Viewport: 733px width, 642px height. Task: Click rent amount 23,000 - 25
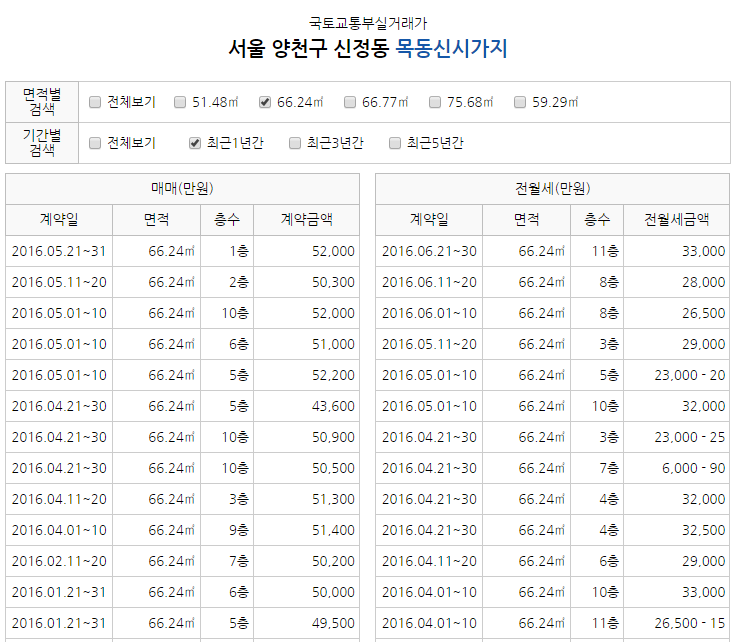tap(690, 437)
